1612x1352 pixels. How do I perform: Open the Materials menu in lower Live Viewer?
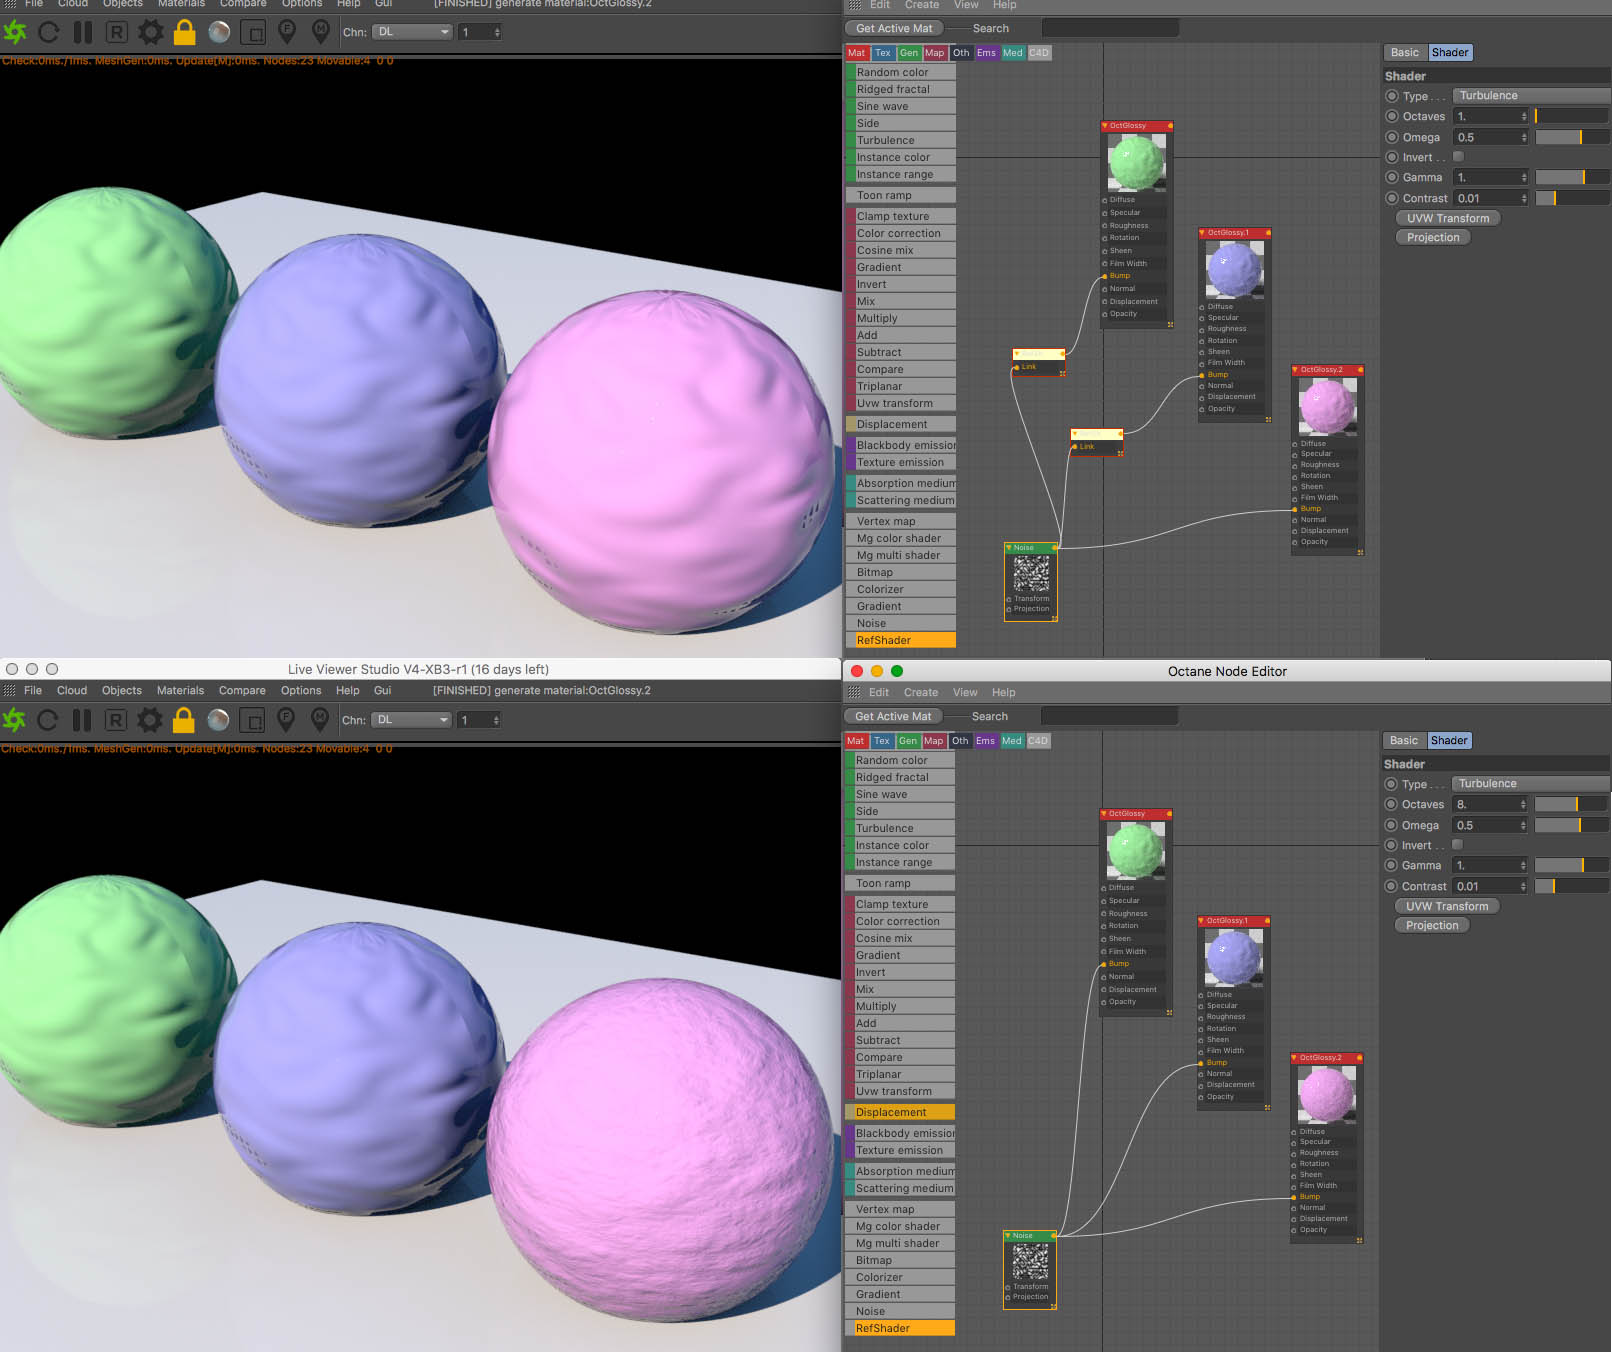pyautogui.click(x=180, y=691)
